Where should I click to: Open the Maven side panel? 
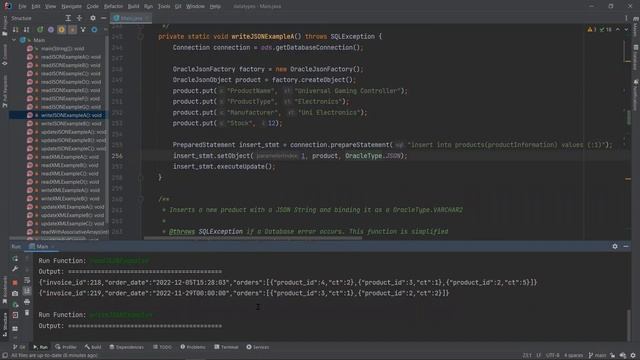(x=636, y=28)
